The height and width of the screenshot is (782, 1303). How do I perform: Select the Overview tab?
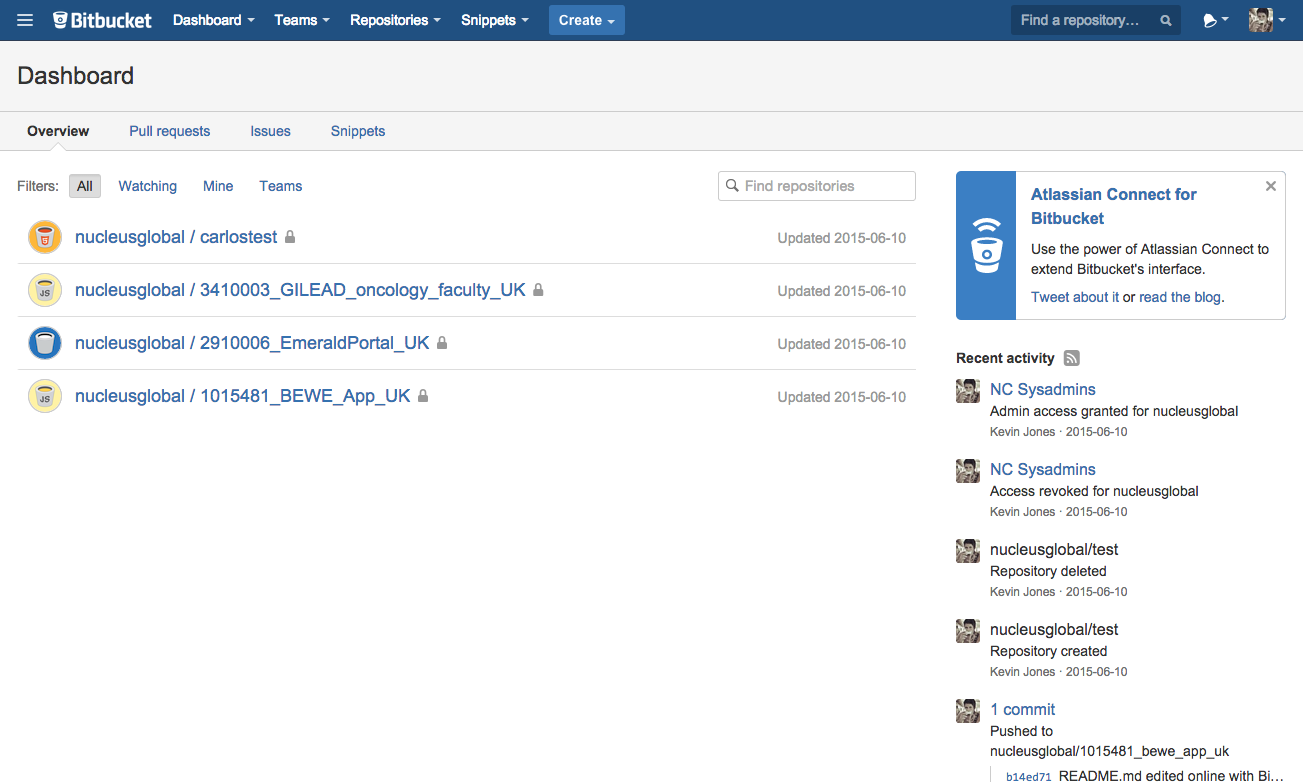tap(58, 131)
